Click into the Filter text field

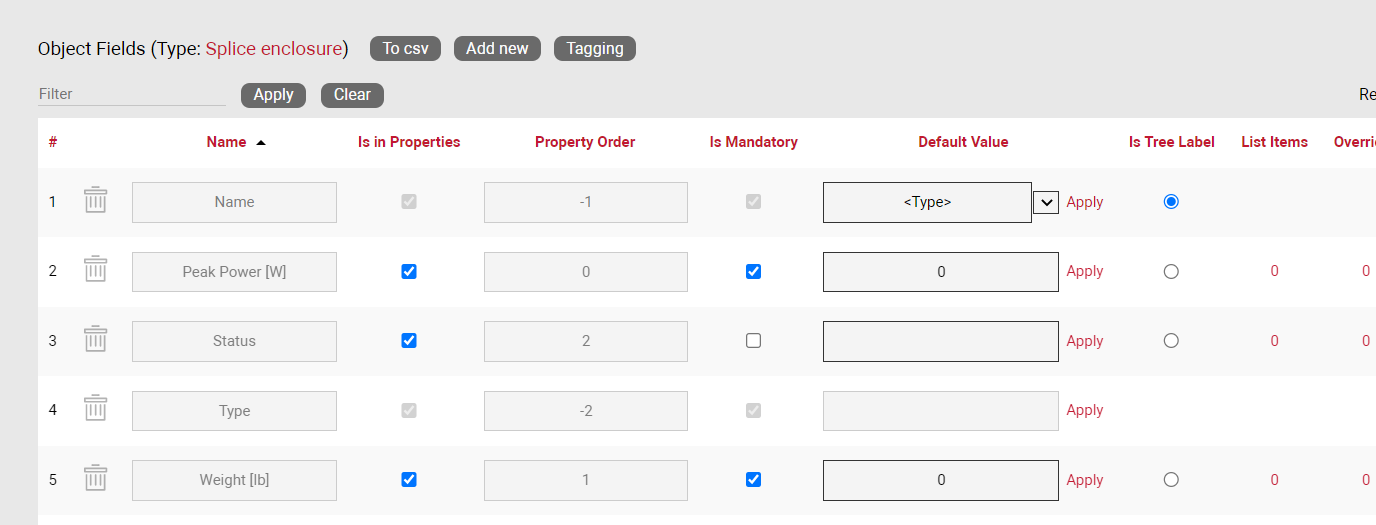point(132,94)
